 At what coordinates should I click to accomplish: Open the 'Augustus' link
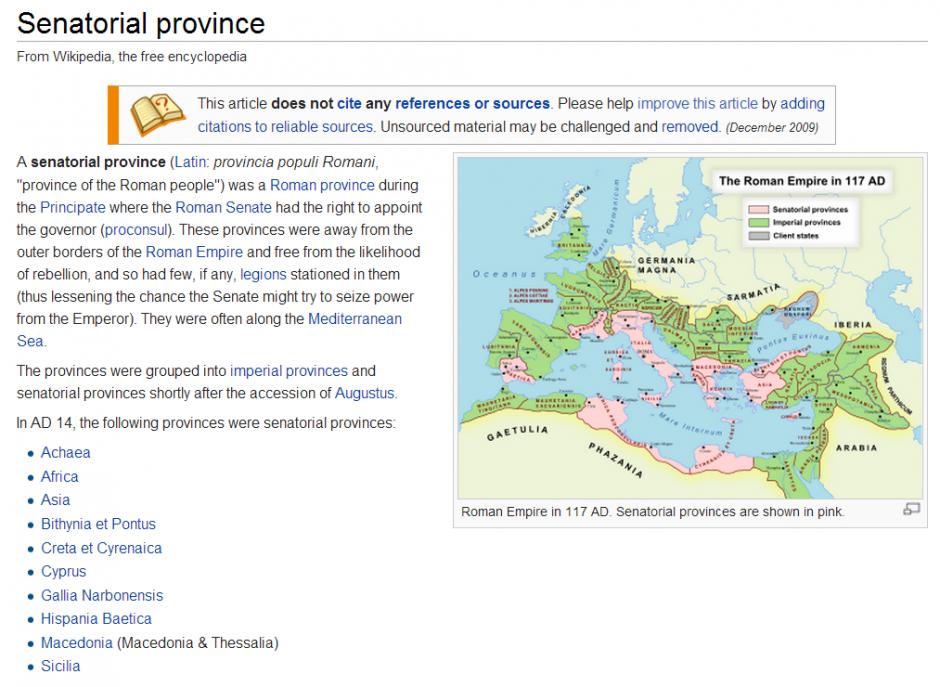click(x=365, y=393)
